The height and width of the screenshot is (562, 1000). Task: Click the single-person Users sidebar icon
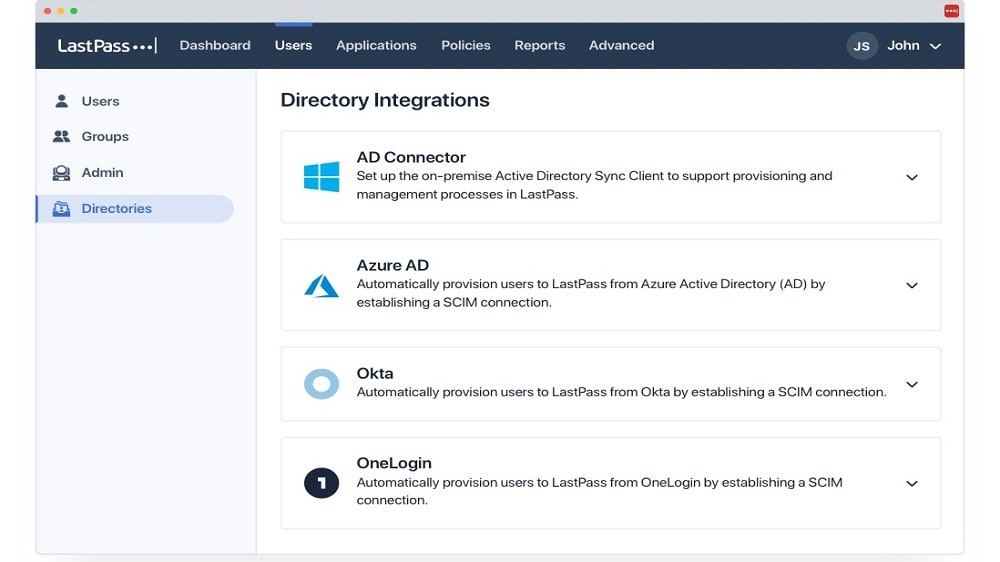click(x=61, y=101)
